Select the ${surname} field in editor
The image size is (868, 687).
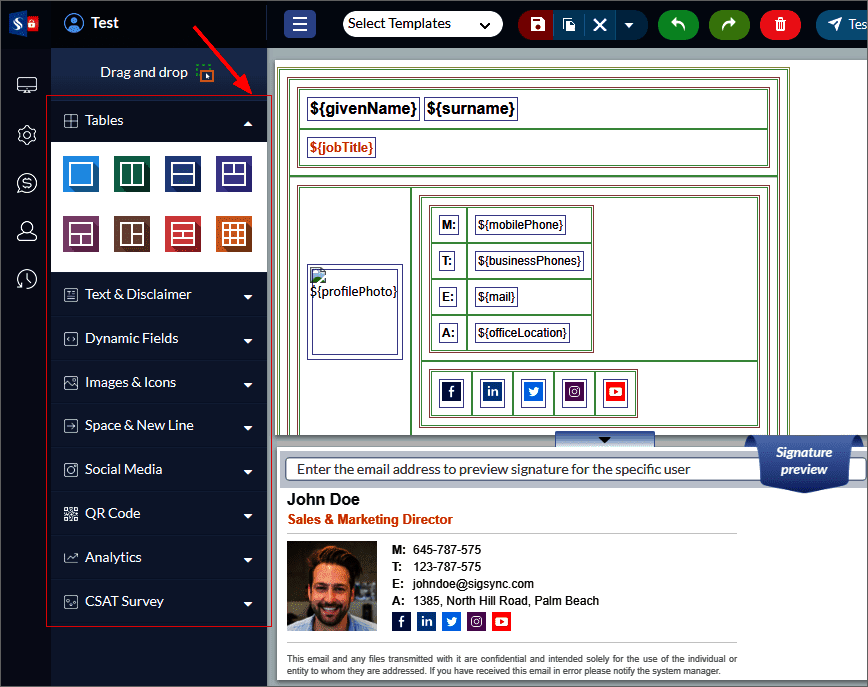(471, 109)
